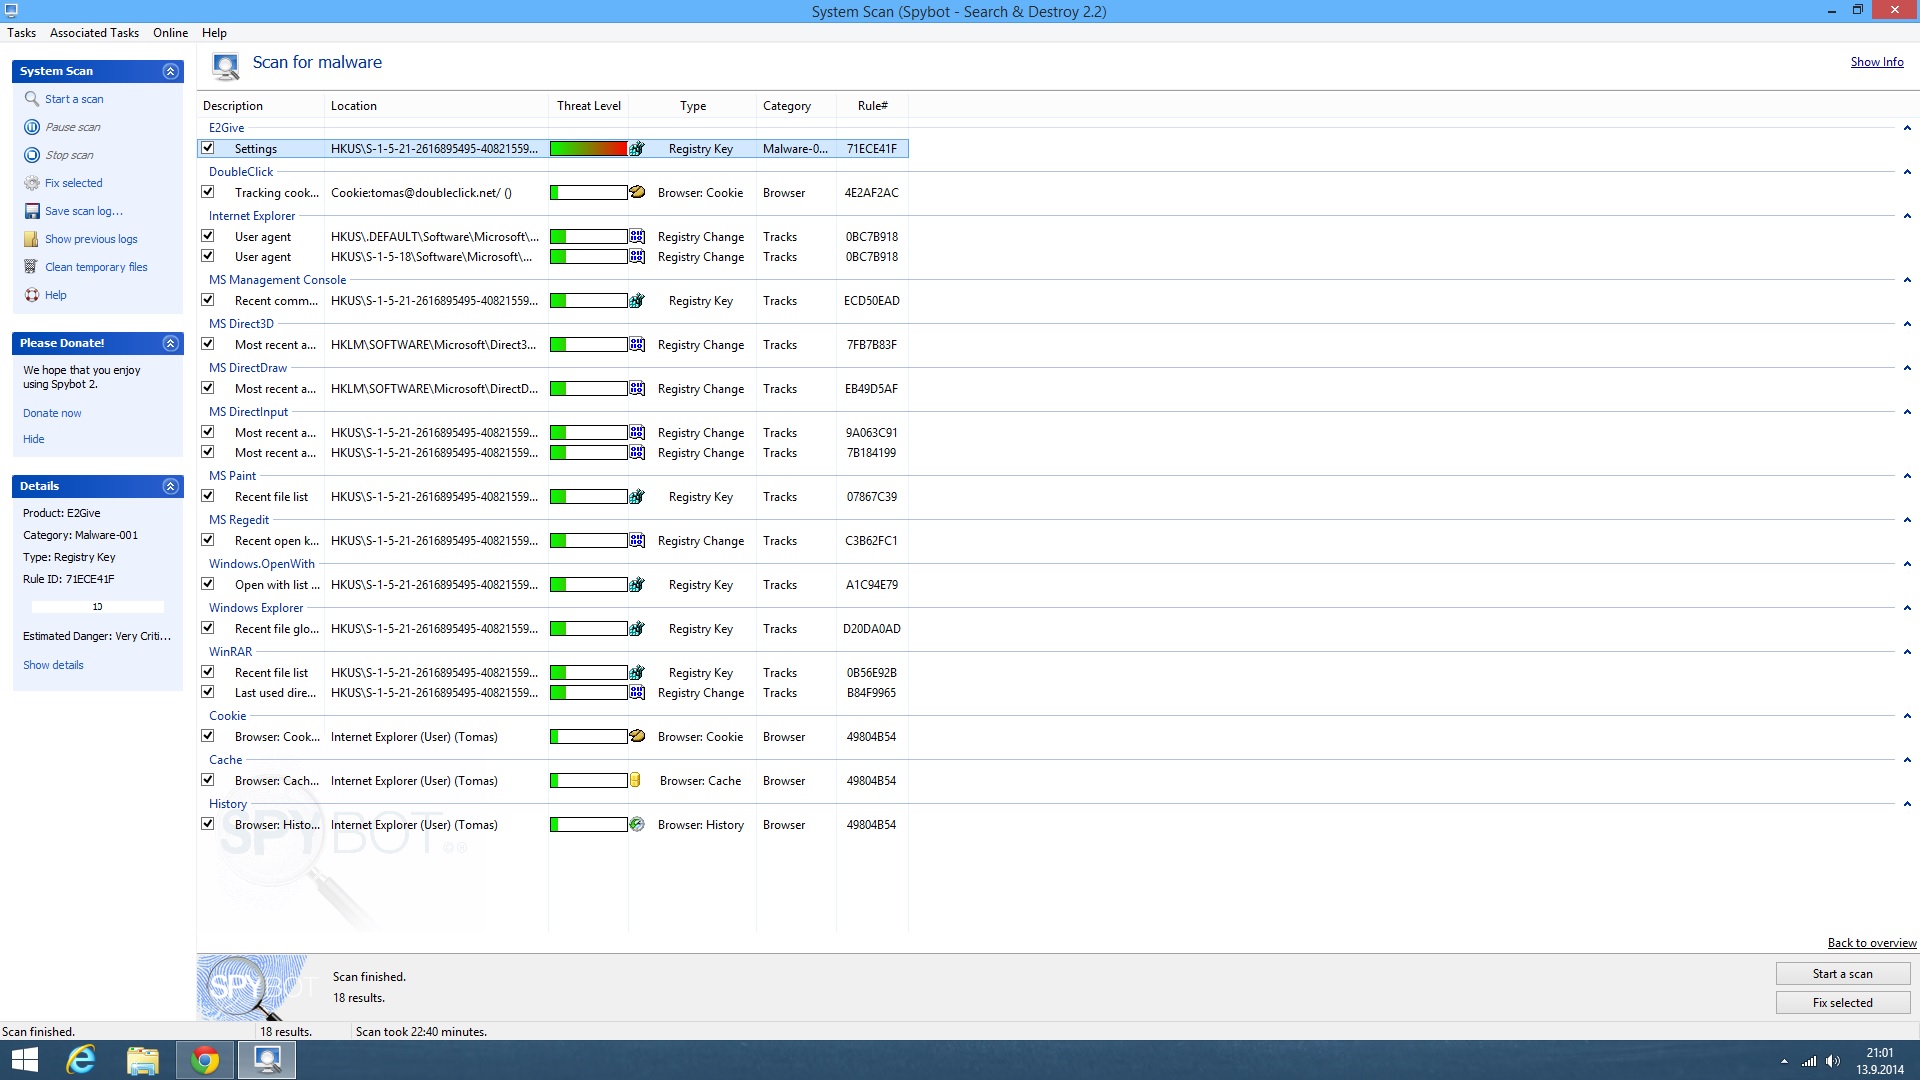Uncheck the E2Give Settings entry checkbox
This screenshot has width=1920, height=1080.
pyautogui.click(x=208, y=148)
